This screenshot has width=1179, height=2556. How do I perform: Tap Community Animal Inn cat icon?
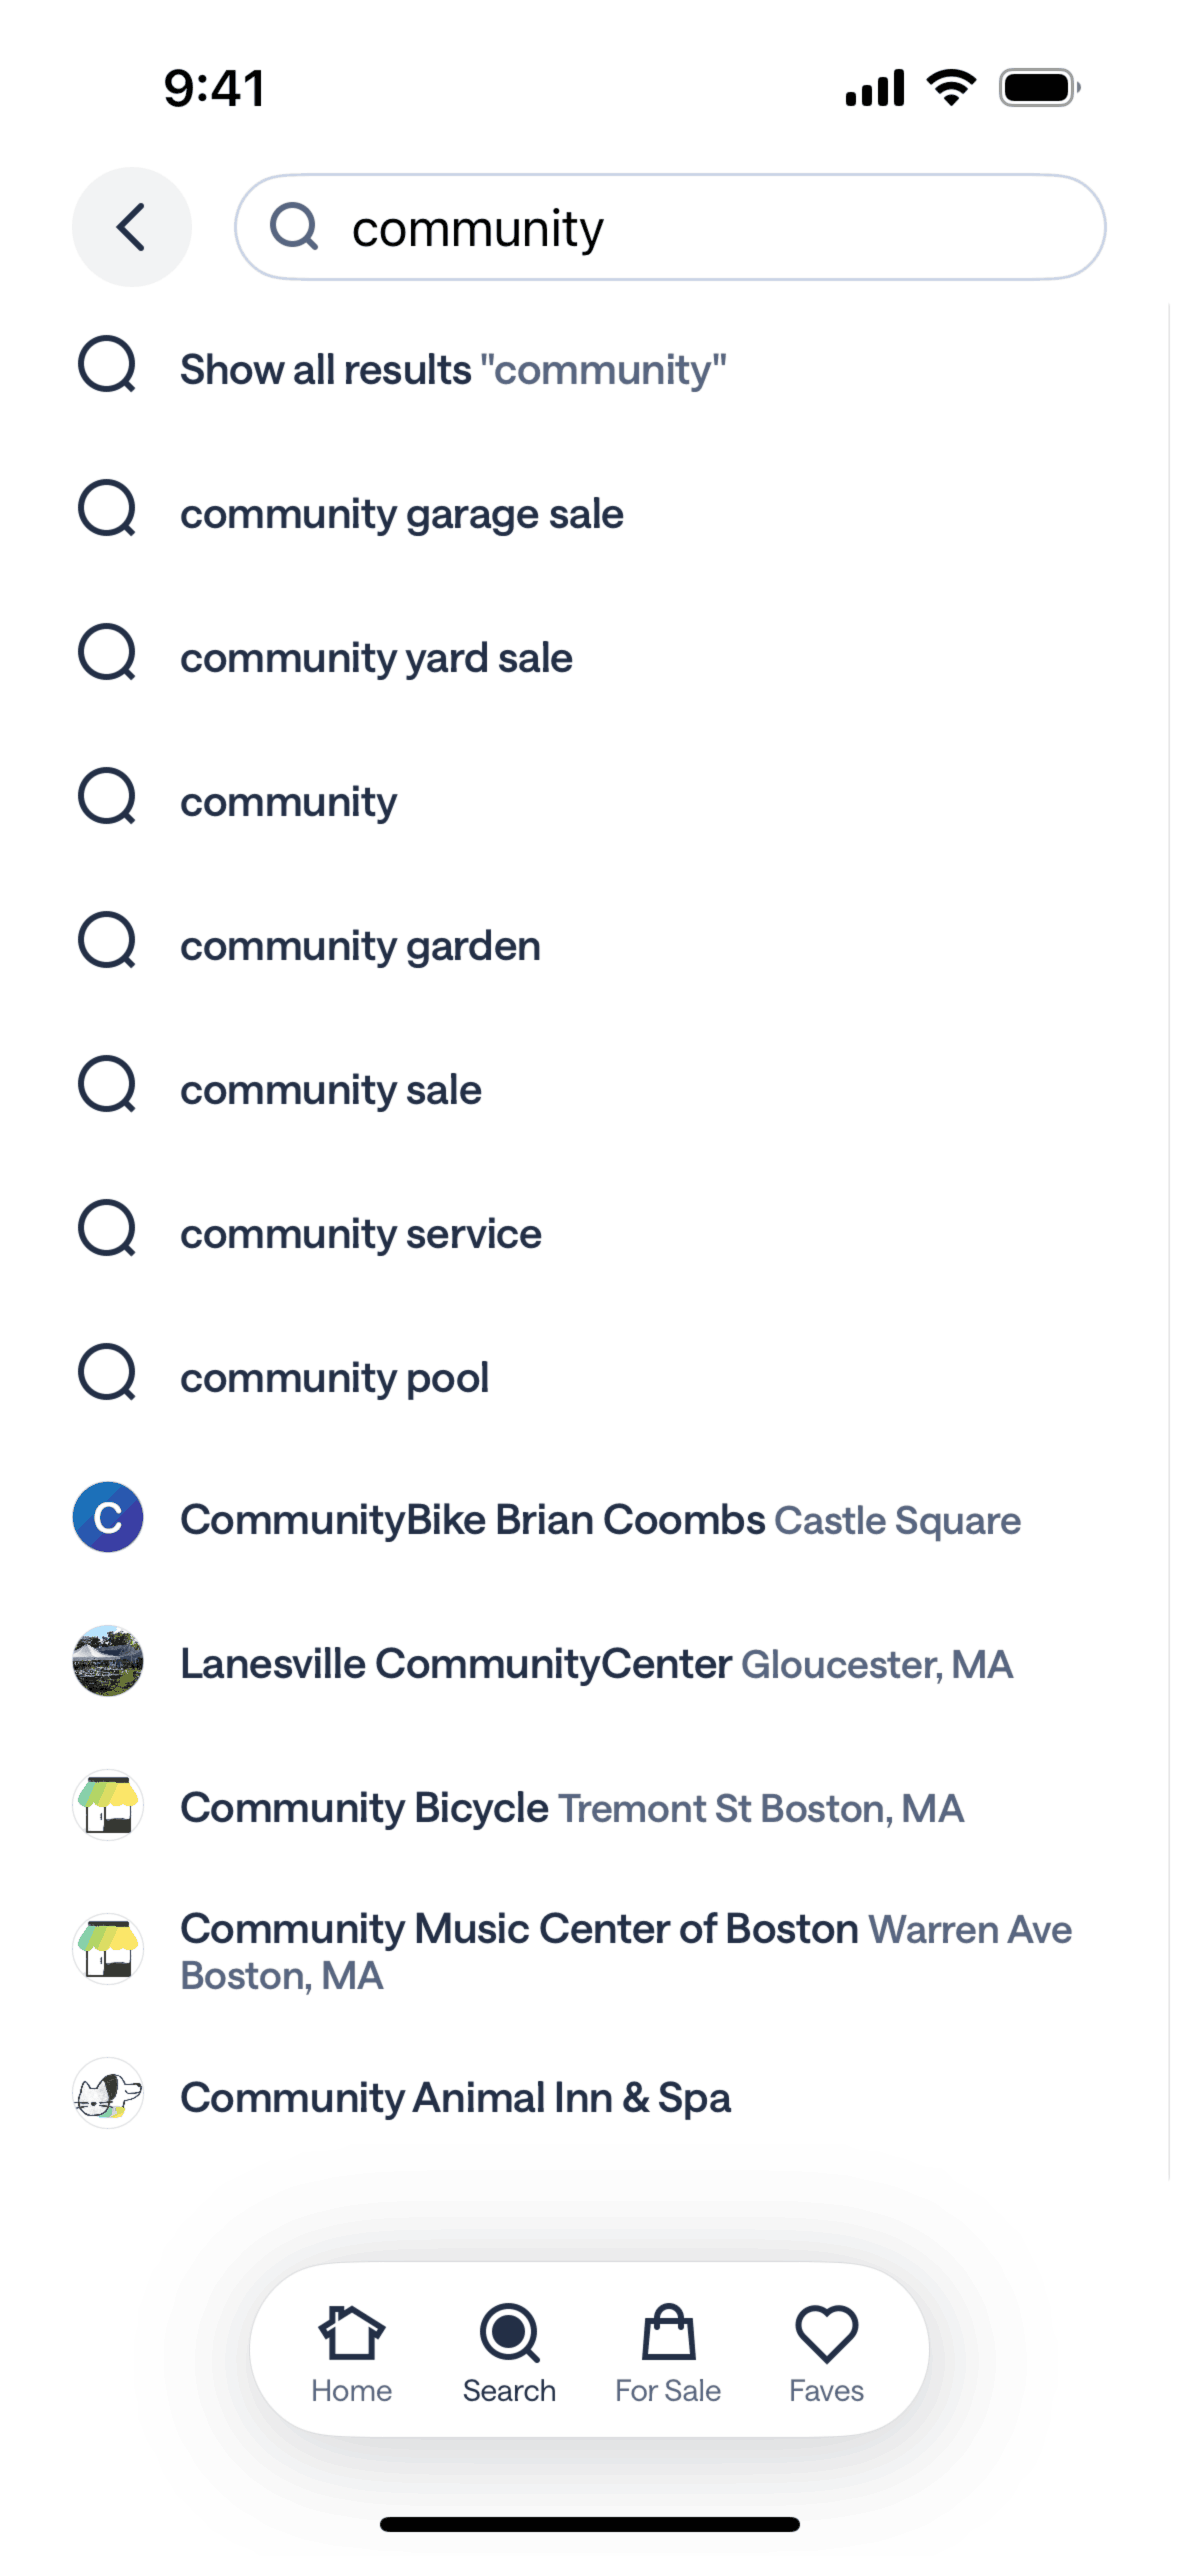[x=108, y=2093]
